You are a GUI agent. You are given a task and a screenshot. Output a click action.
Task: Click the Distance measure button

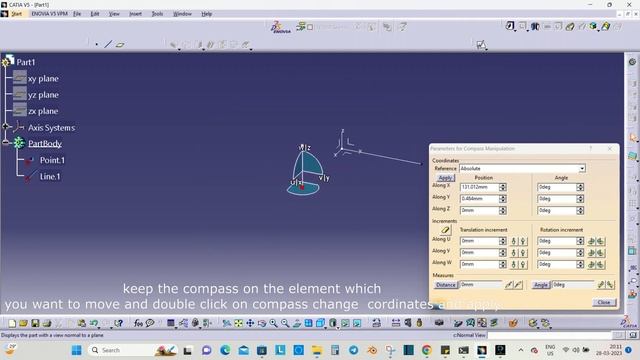pyautogui.click(x=445, y=285)
